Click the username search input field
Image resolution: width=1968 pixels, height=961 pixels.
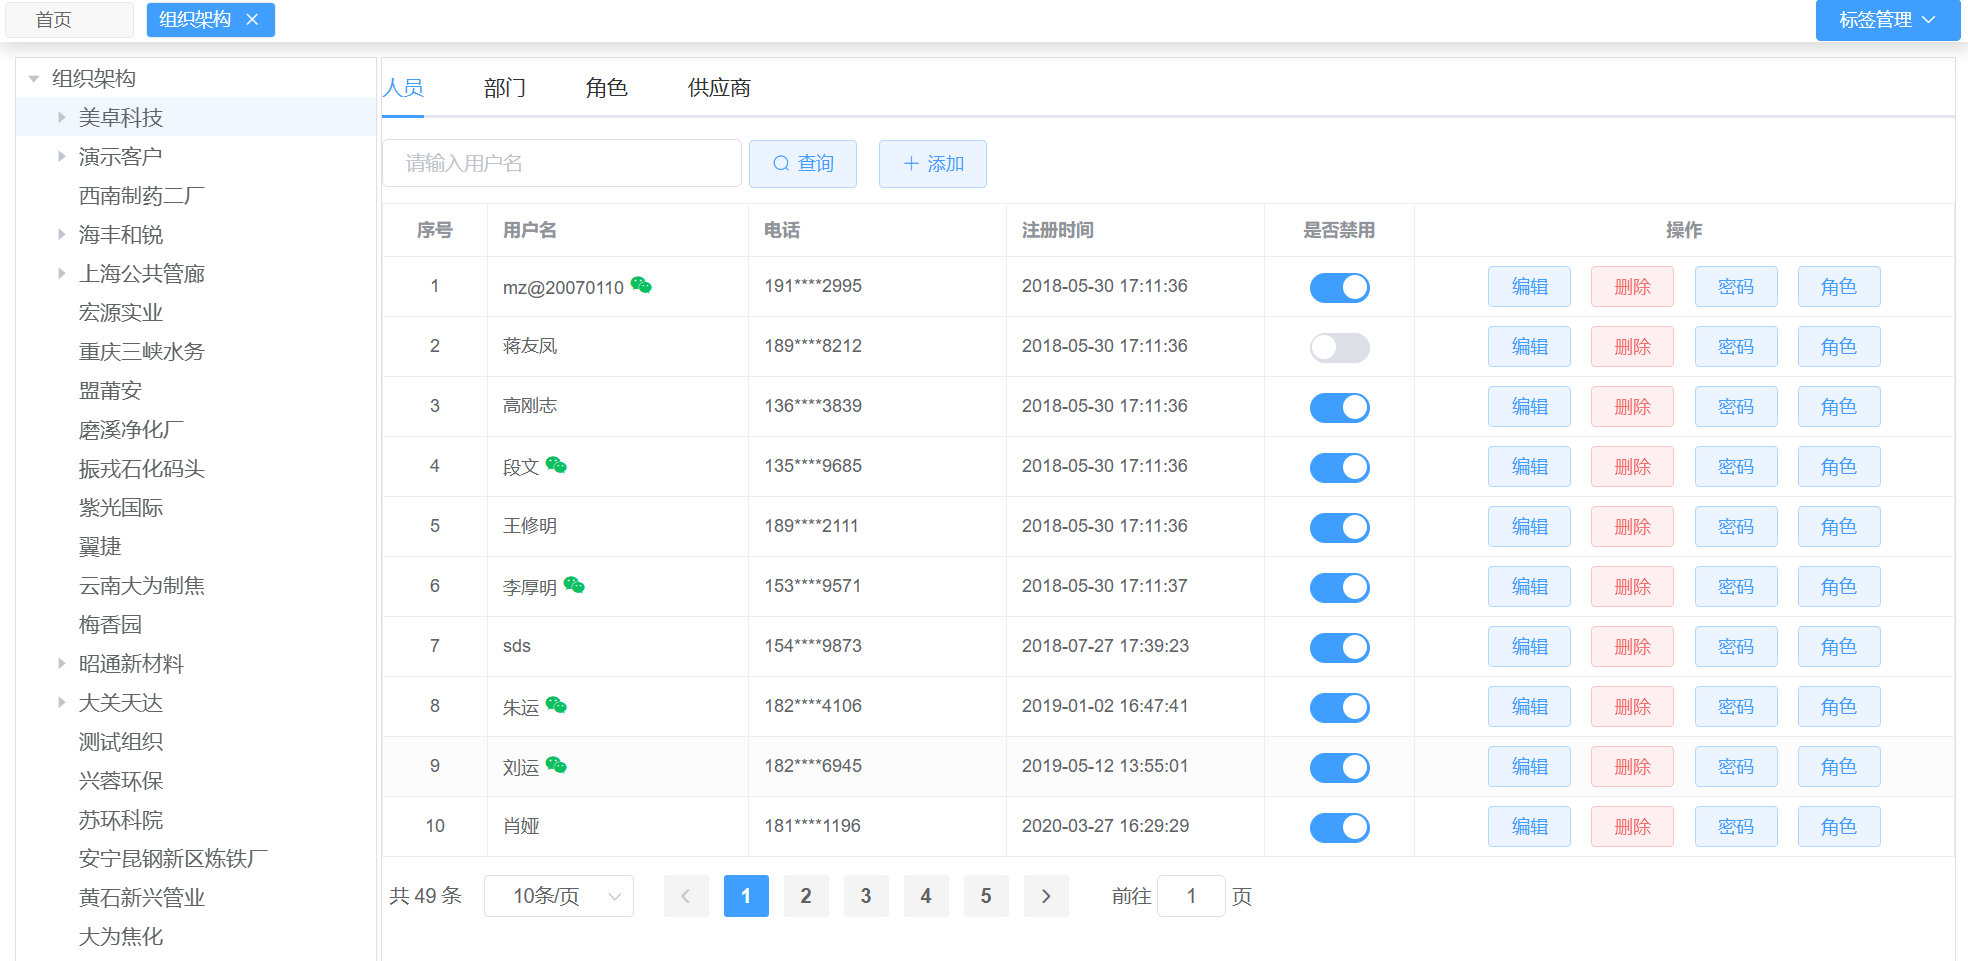pyautogui.click(x=561, y=164)
